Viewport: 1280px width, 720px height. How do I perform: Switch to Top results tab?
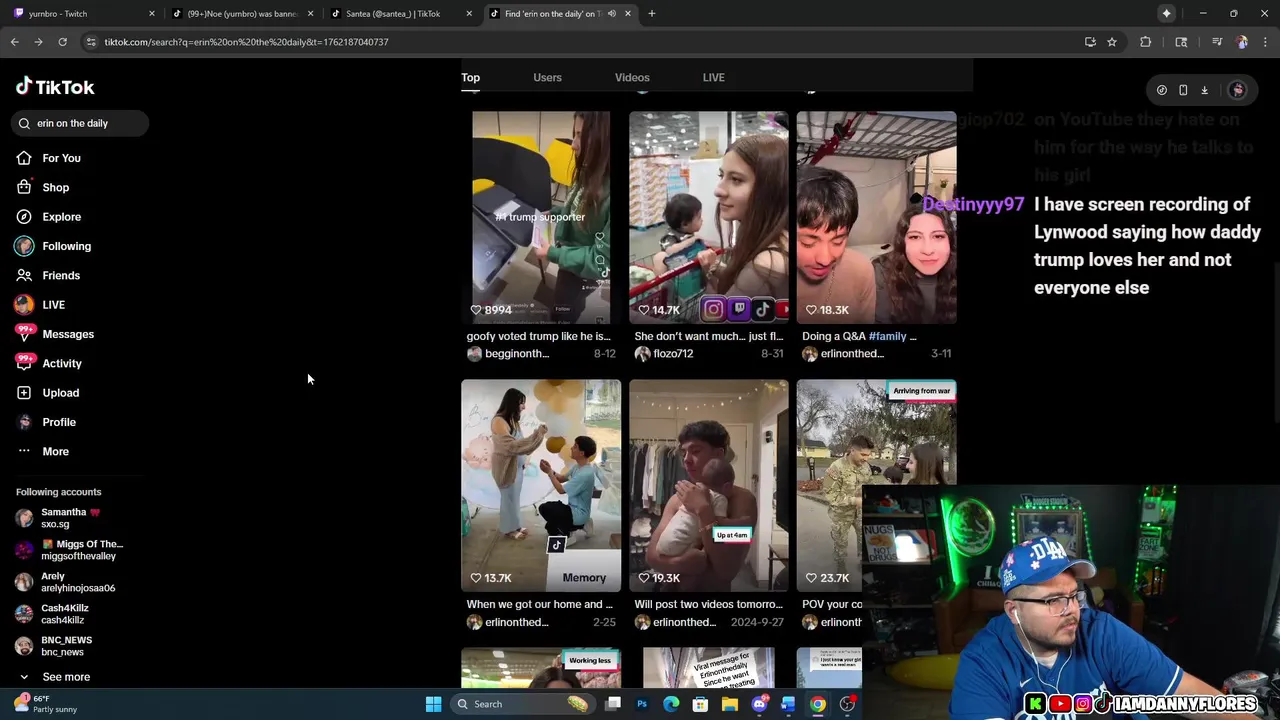click(470, 77)
